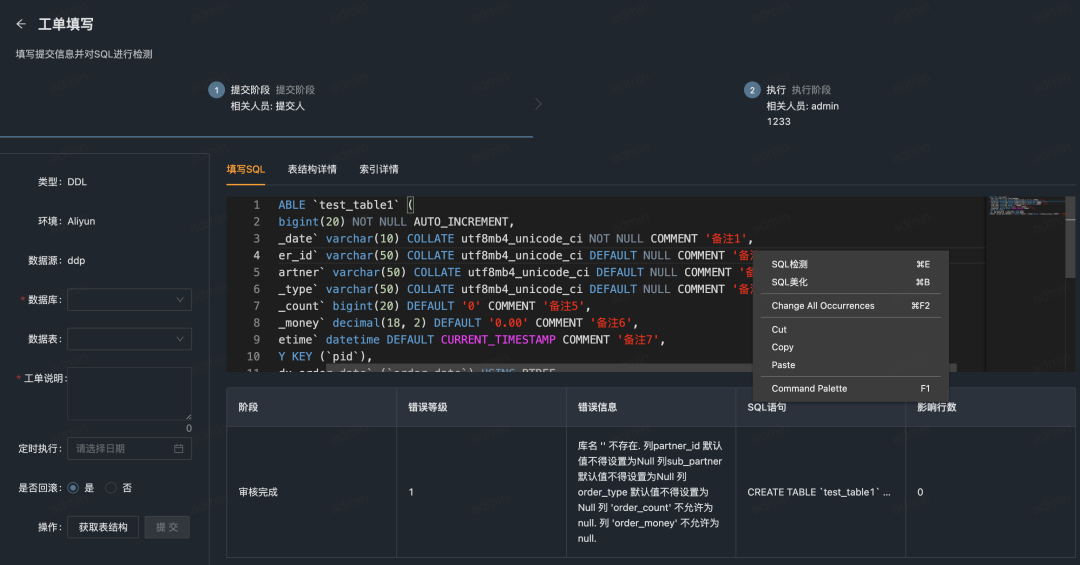Click the step 1 提交阶段 circle icon
The height and width of the screenshot is (565, 1080).
pyautogui.click(x=216, y=90)
